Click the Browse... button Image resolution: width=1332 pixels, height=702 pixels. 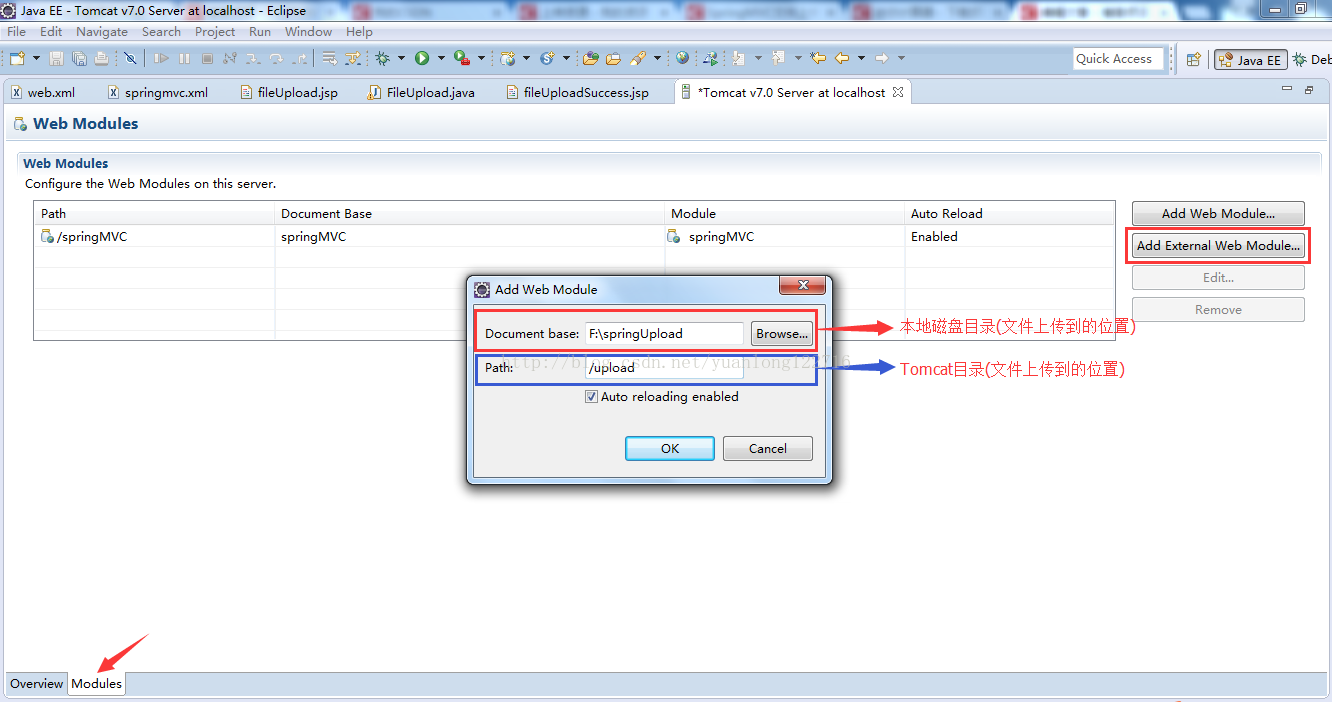(781, 334)
